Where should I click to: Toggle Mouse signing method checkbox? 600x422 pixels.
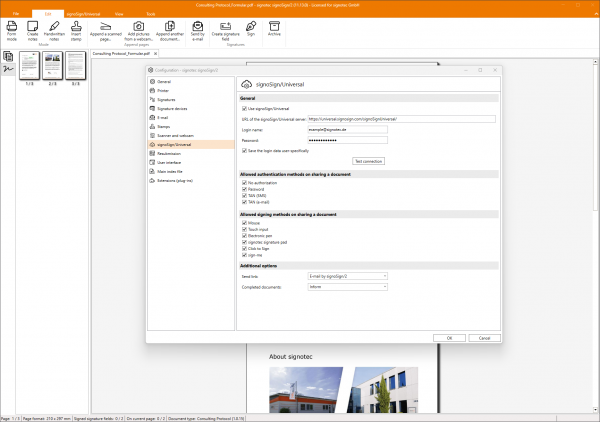(244, 223)
